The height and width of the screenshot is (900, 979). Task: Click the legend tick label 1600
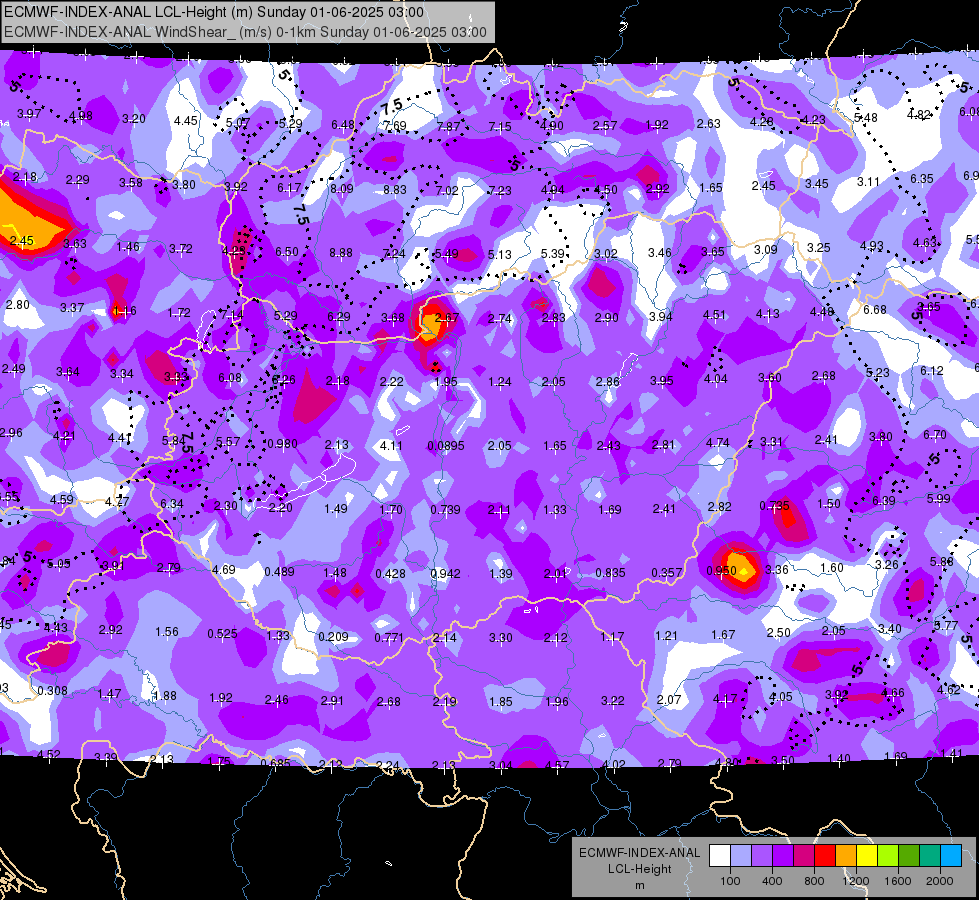(x=898, y=881)
